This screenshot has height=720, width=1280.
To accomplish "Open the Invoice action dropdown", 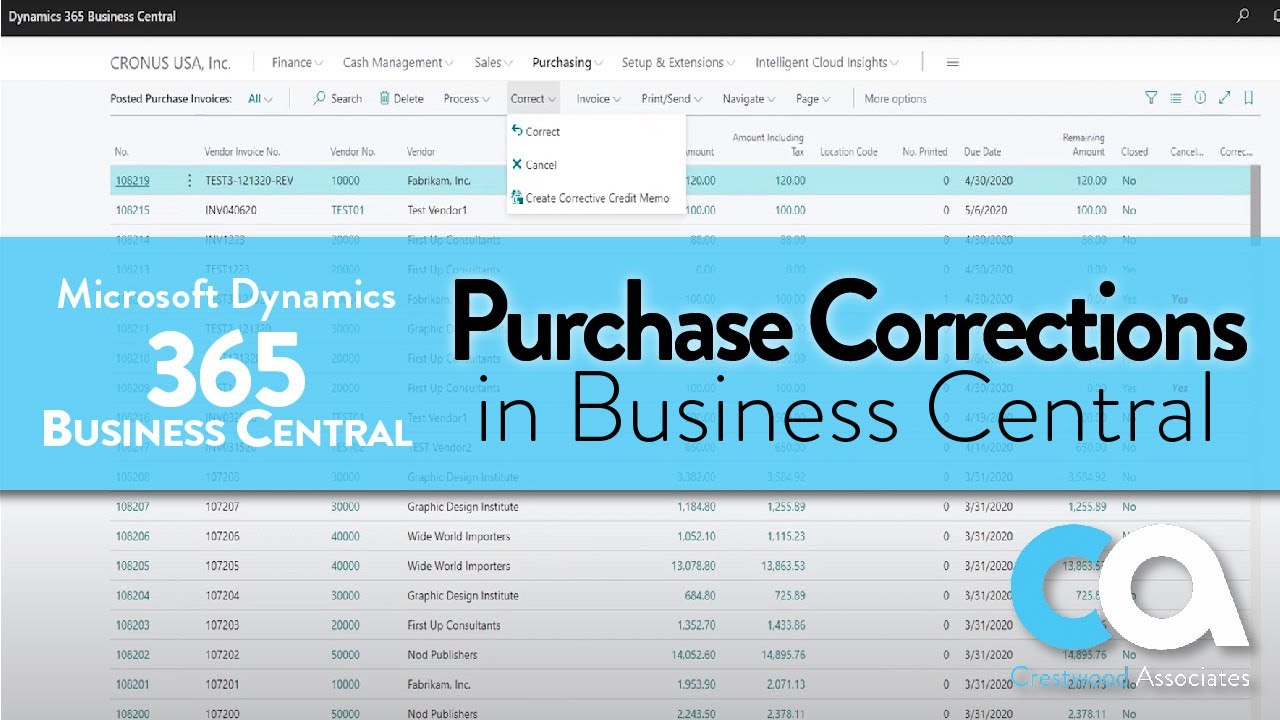I will pos(599,99).
